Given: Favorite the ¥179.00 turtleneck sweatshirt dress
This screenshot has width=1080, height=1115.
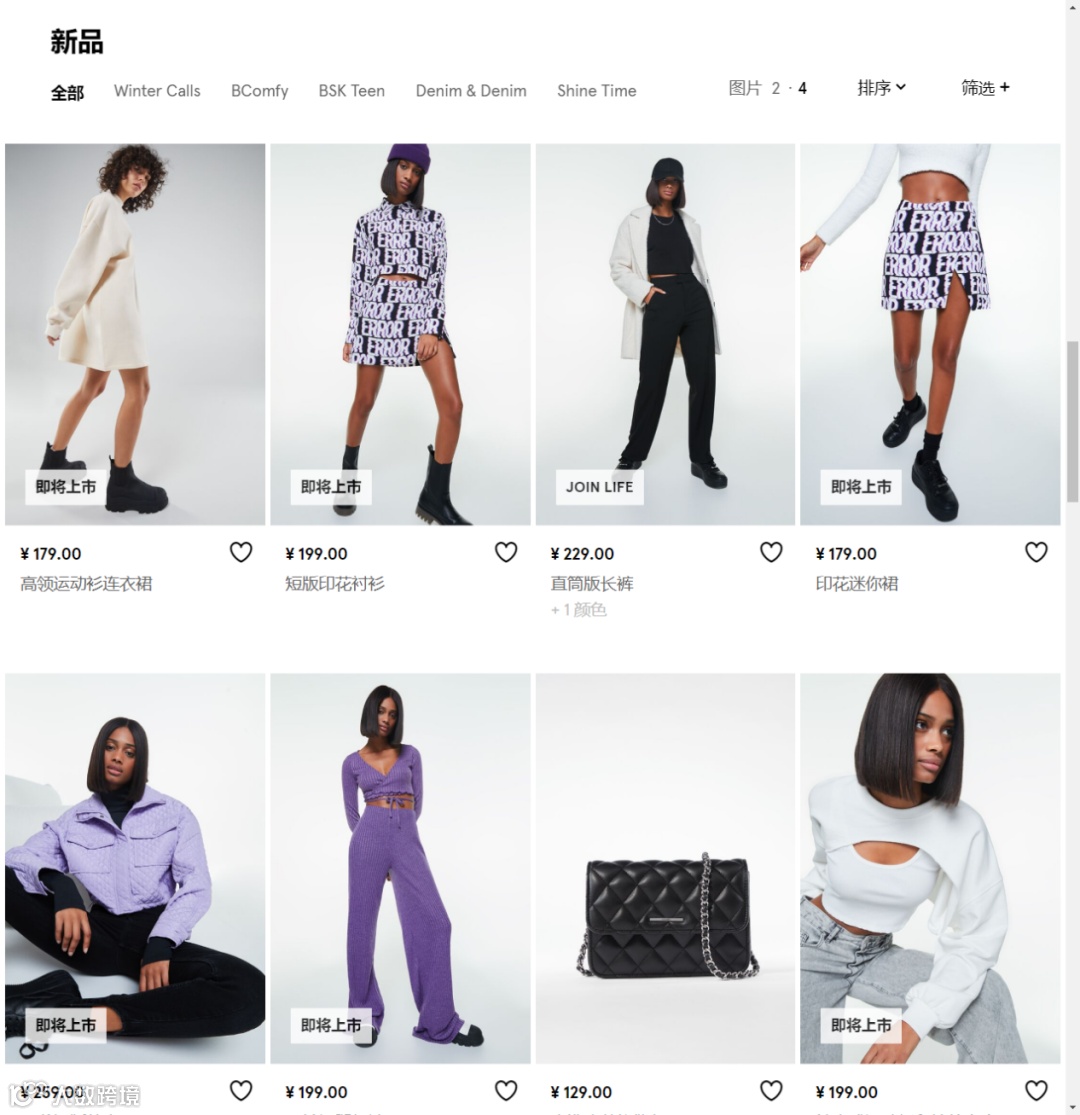Looking at the screenshot, I should pyautogui.click(x=241, y=552).
